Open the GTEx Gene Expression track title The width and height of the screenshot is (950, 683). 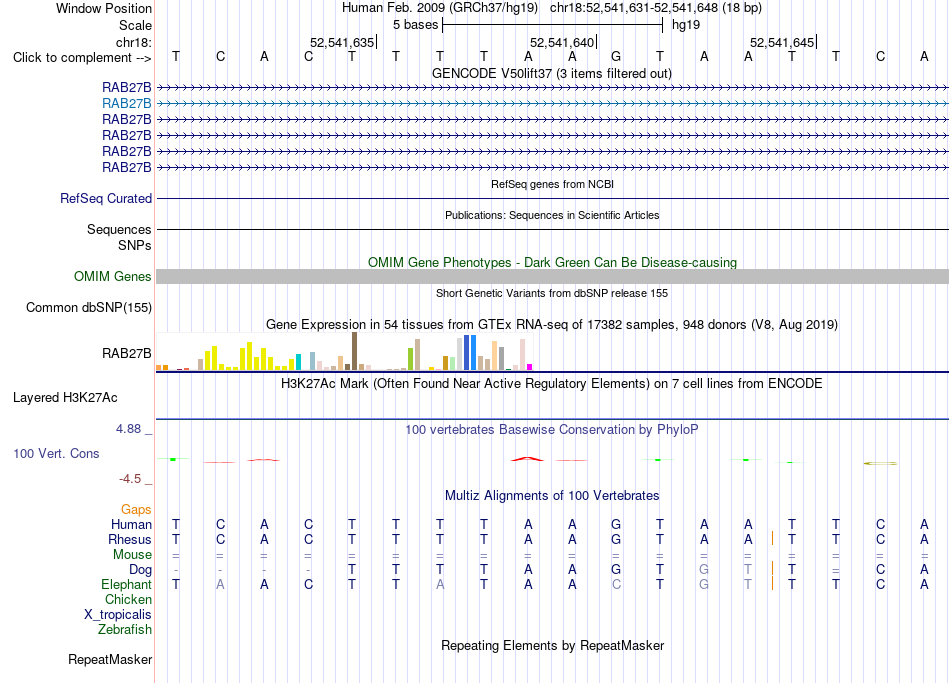pos(552,324)
